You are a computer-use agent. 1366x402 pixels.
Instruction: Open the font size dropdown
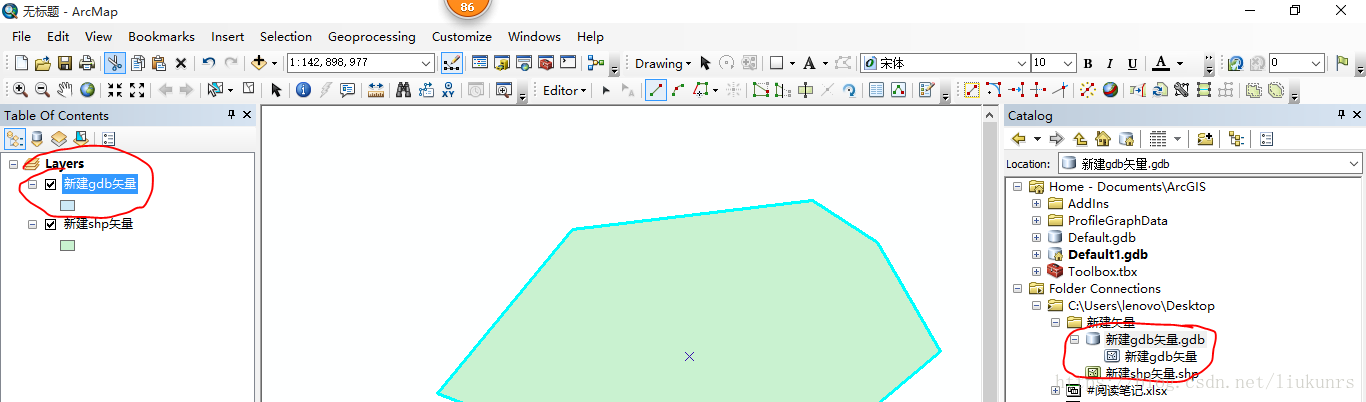[1069, 63]
